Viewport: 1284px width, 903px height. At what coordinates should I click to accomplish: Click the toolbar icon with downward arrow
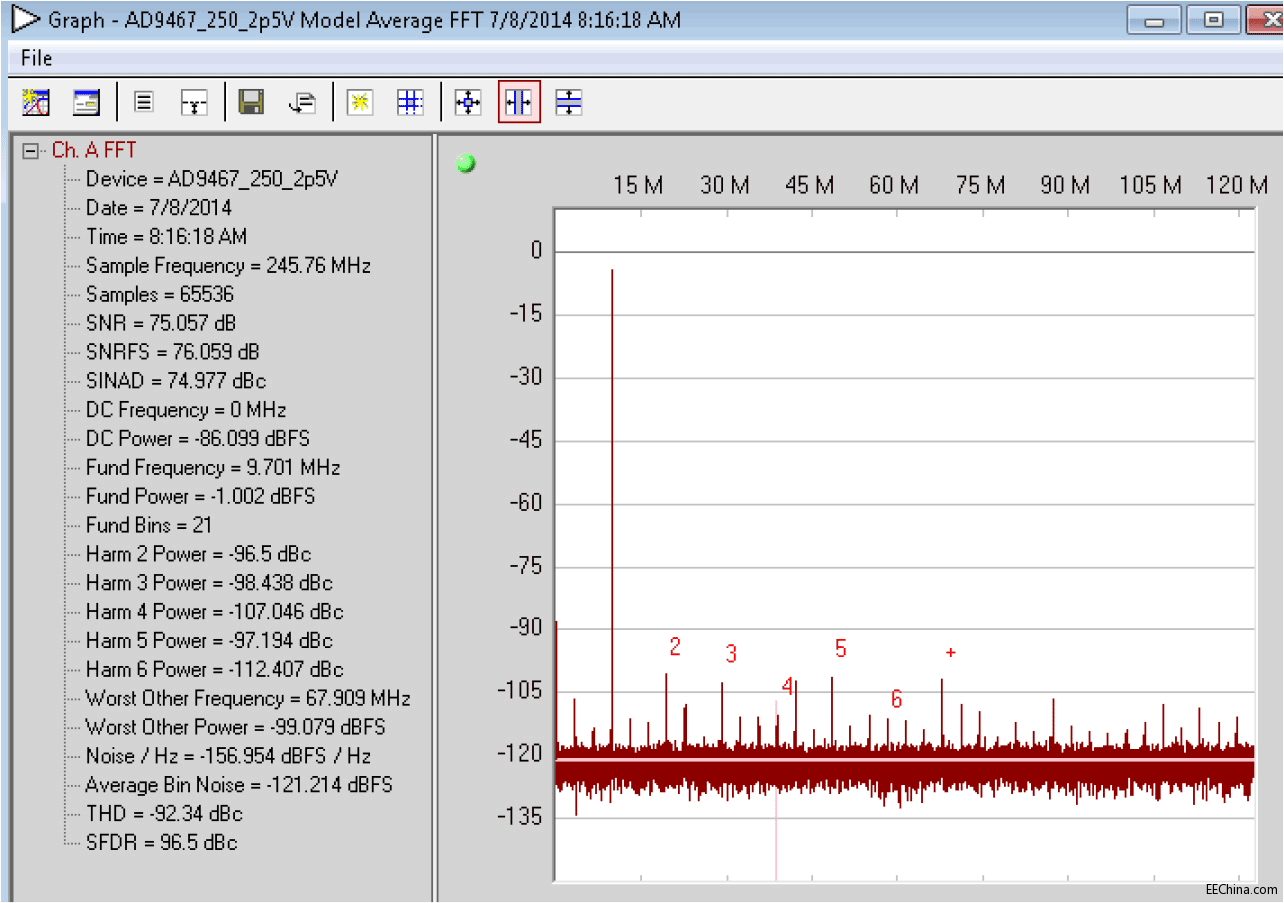(x=194, y=102)
